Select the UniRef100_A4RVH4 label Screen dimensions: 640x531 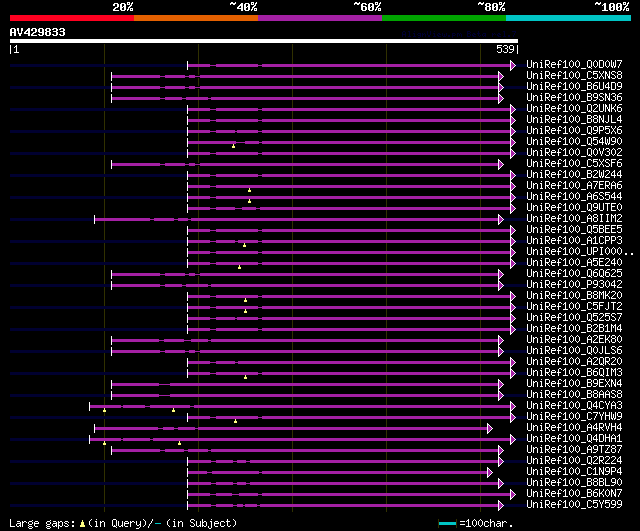(574, 428)
